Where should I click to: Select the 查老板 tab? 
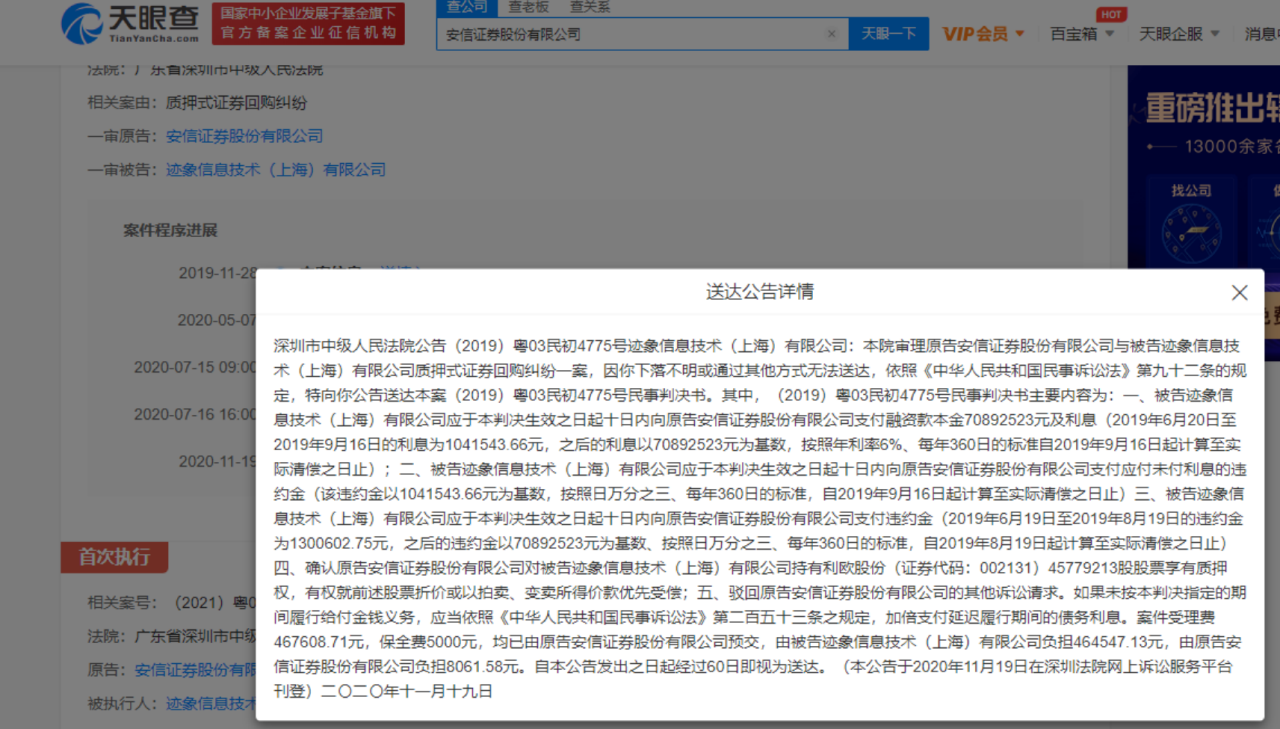[528, 7]
